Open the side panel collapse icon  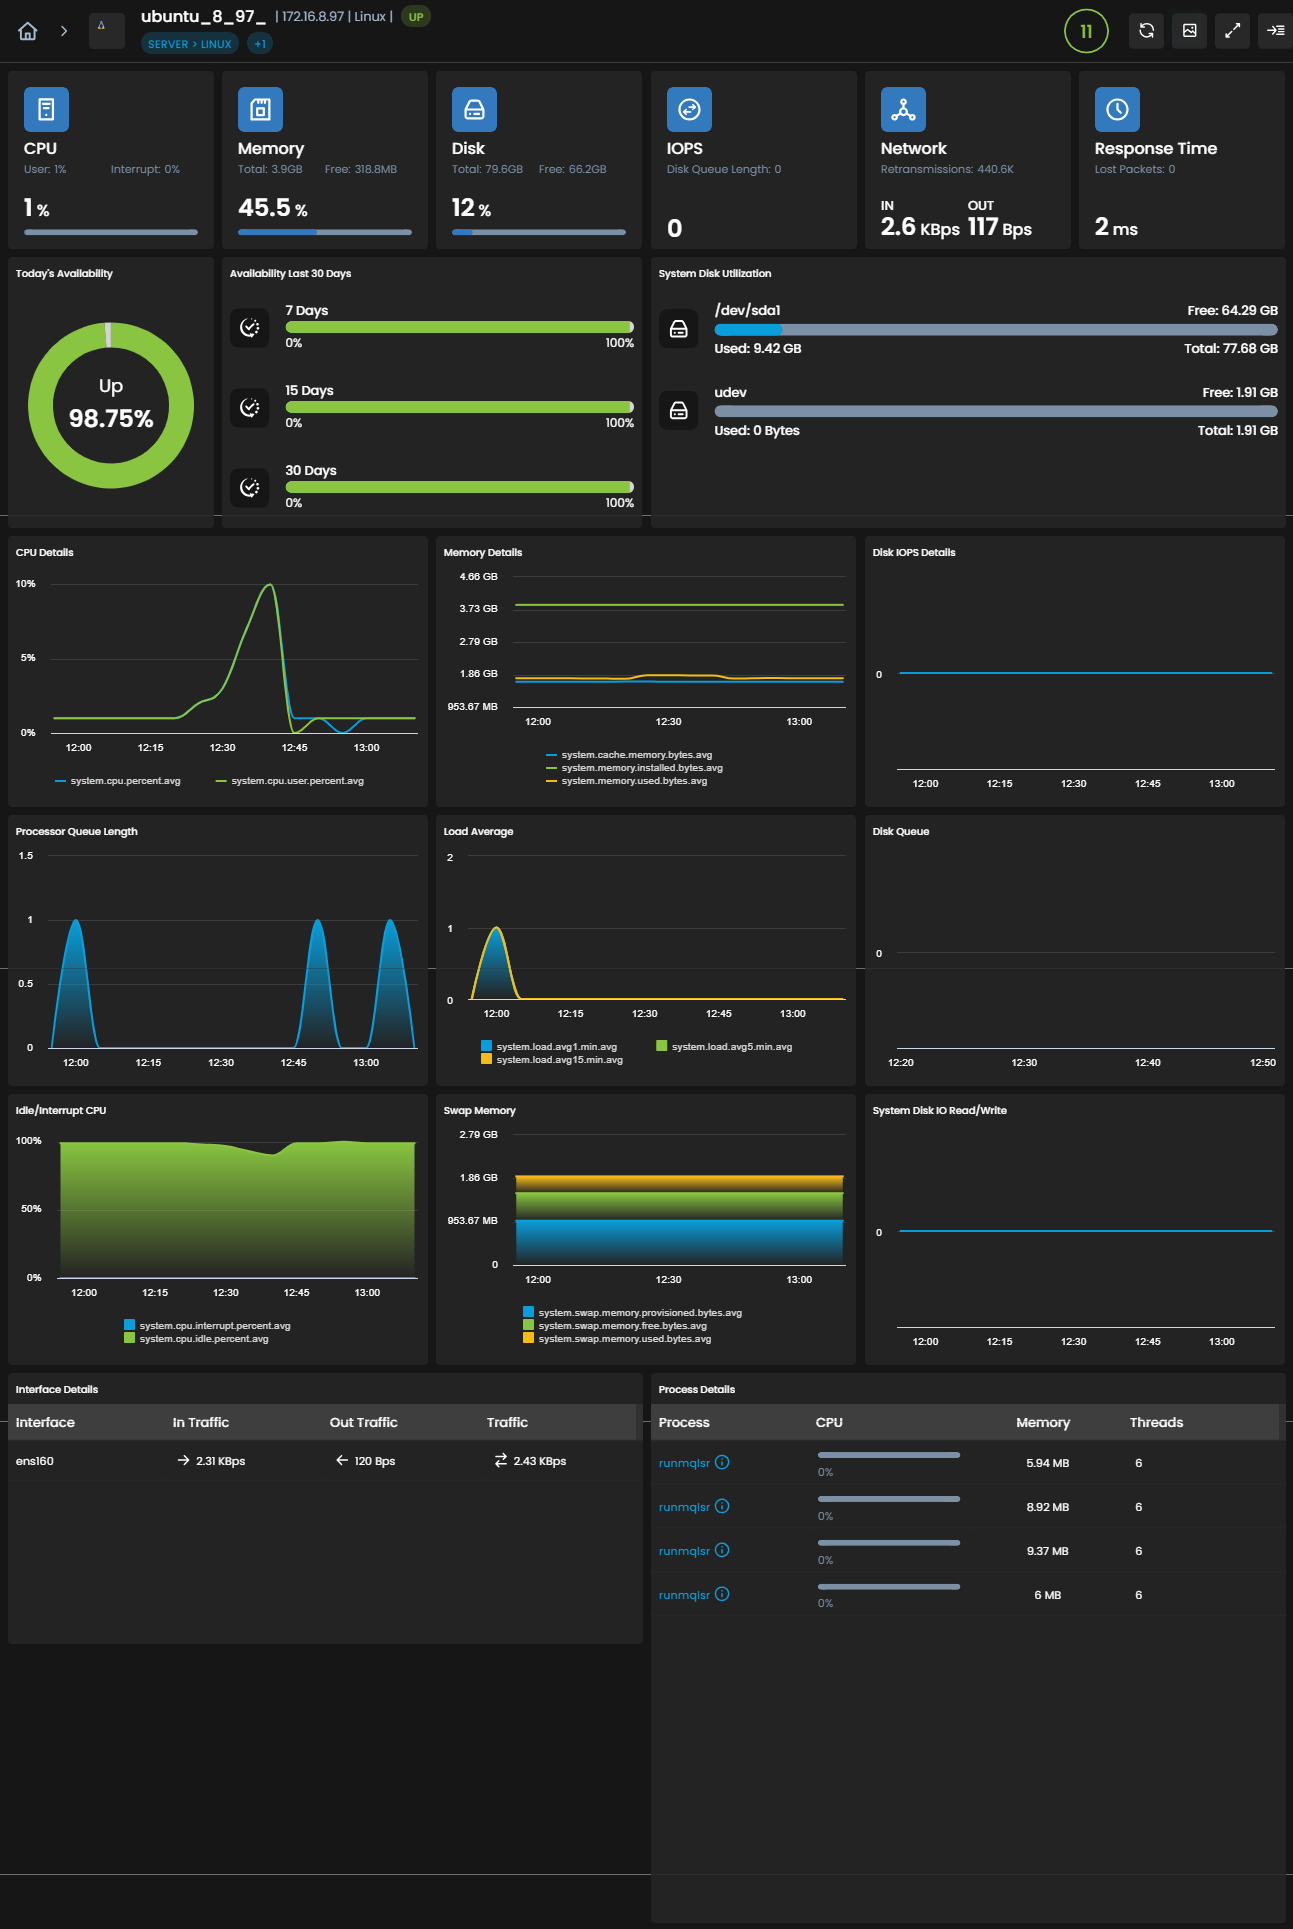point(1275,31)
